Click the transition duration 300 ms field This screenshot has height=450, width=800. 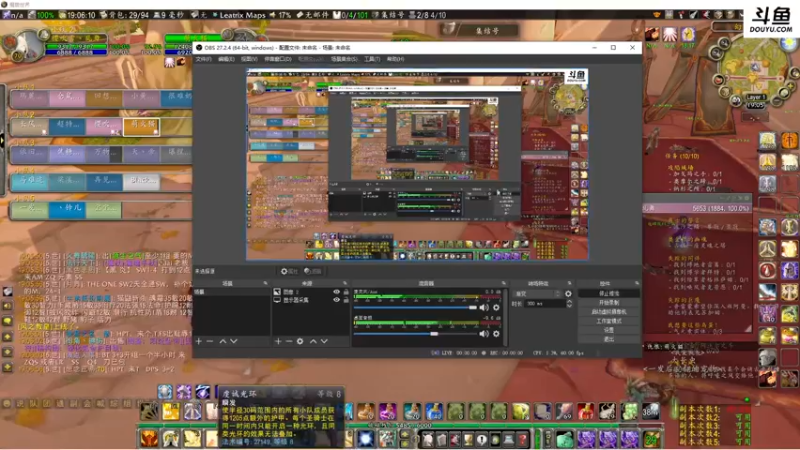(545, 304)
